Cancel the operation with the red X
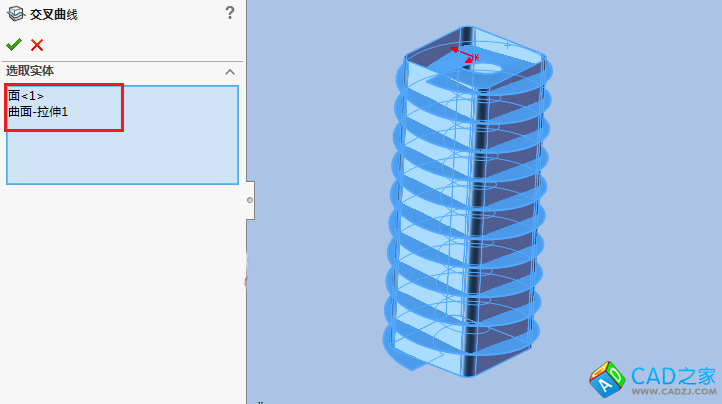The image size is (722, 404). click(x=37, y=45)
